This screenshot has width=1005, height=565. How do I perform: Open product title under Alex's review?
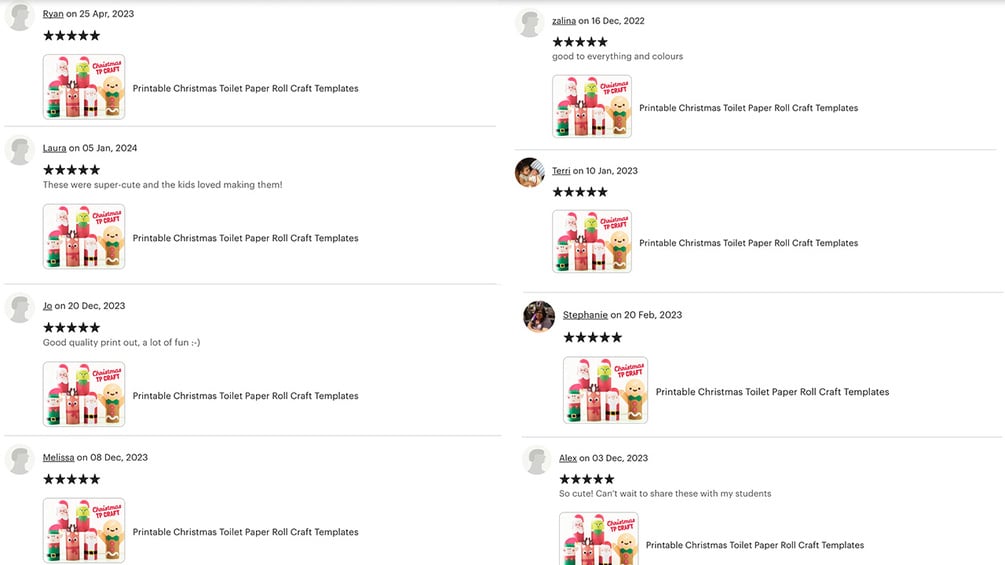[754, 545]
